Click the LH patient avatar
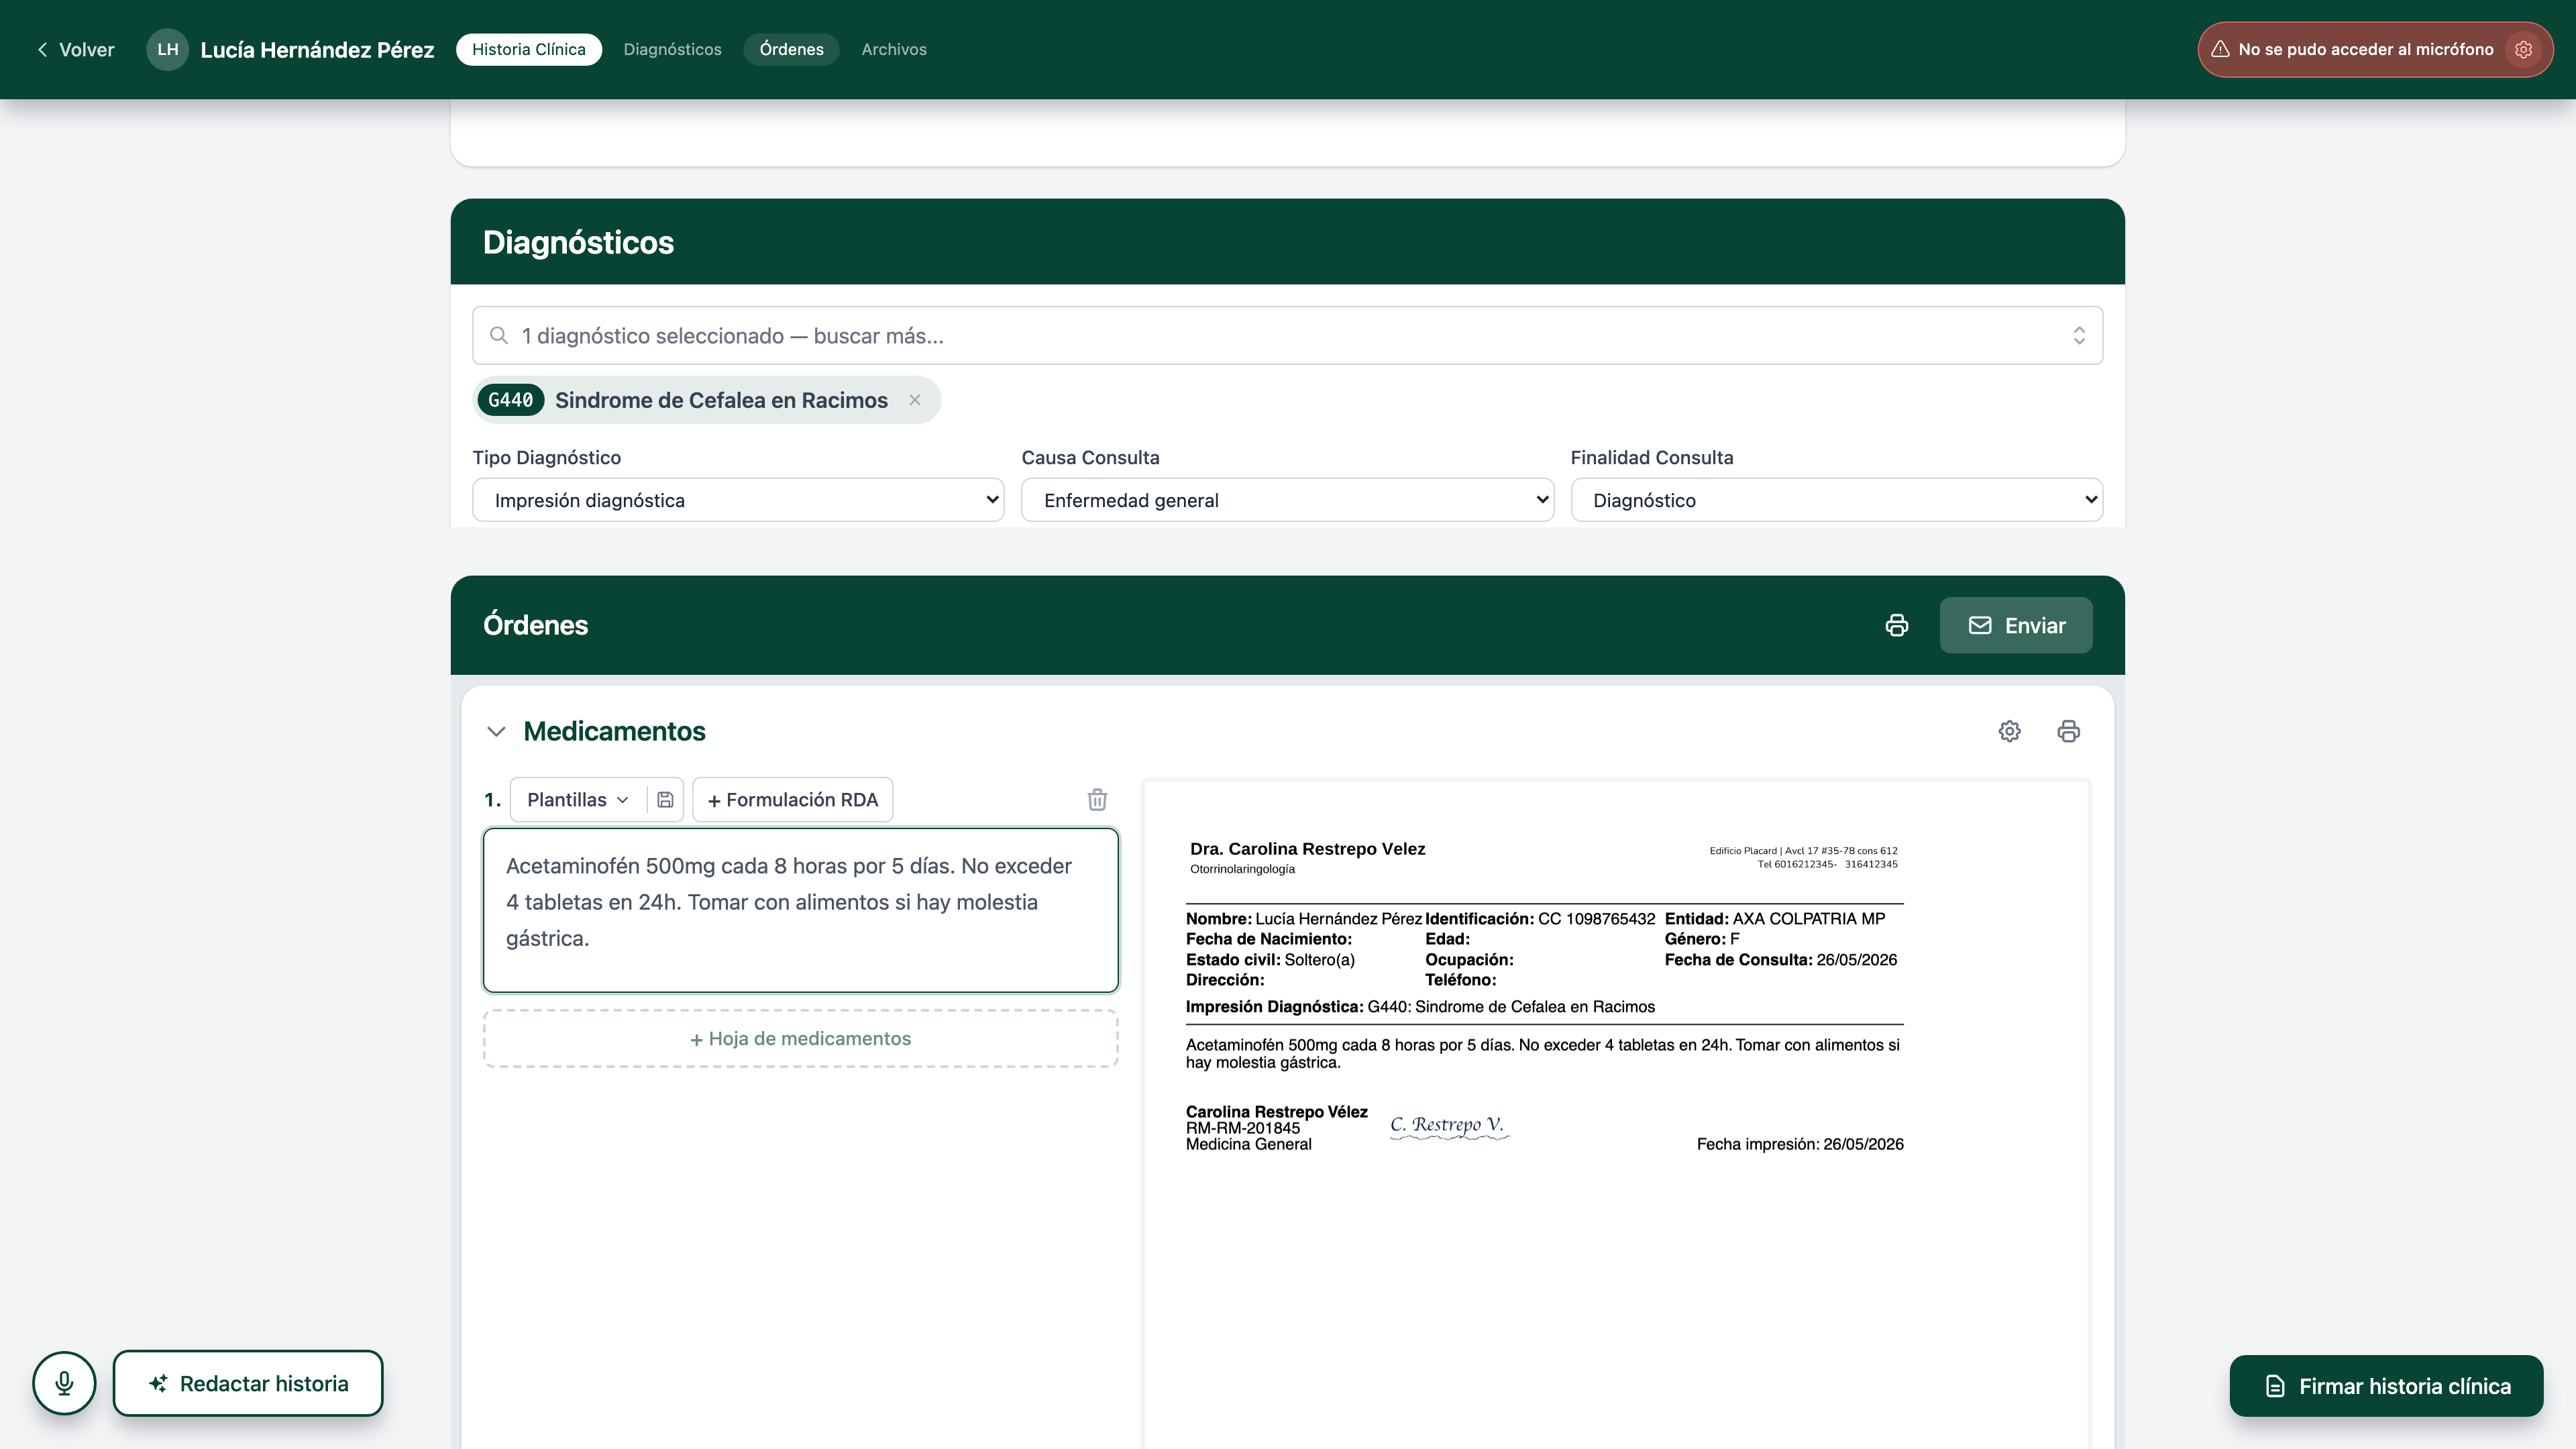 (167, 49)
